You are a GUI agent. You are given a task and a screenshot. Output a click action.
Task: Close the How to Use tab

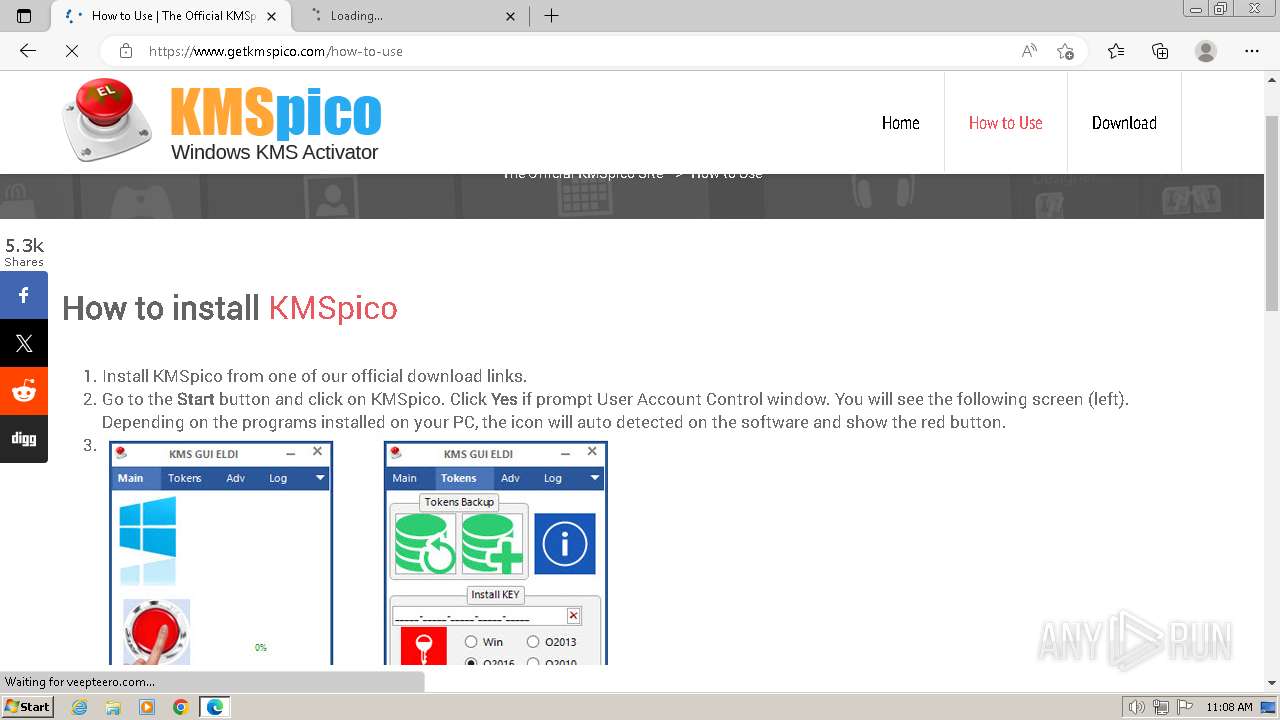272,16
